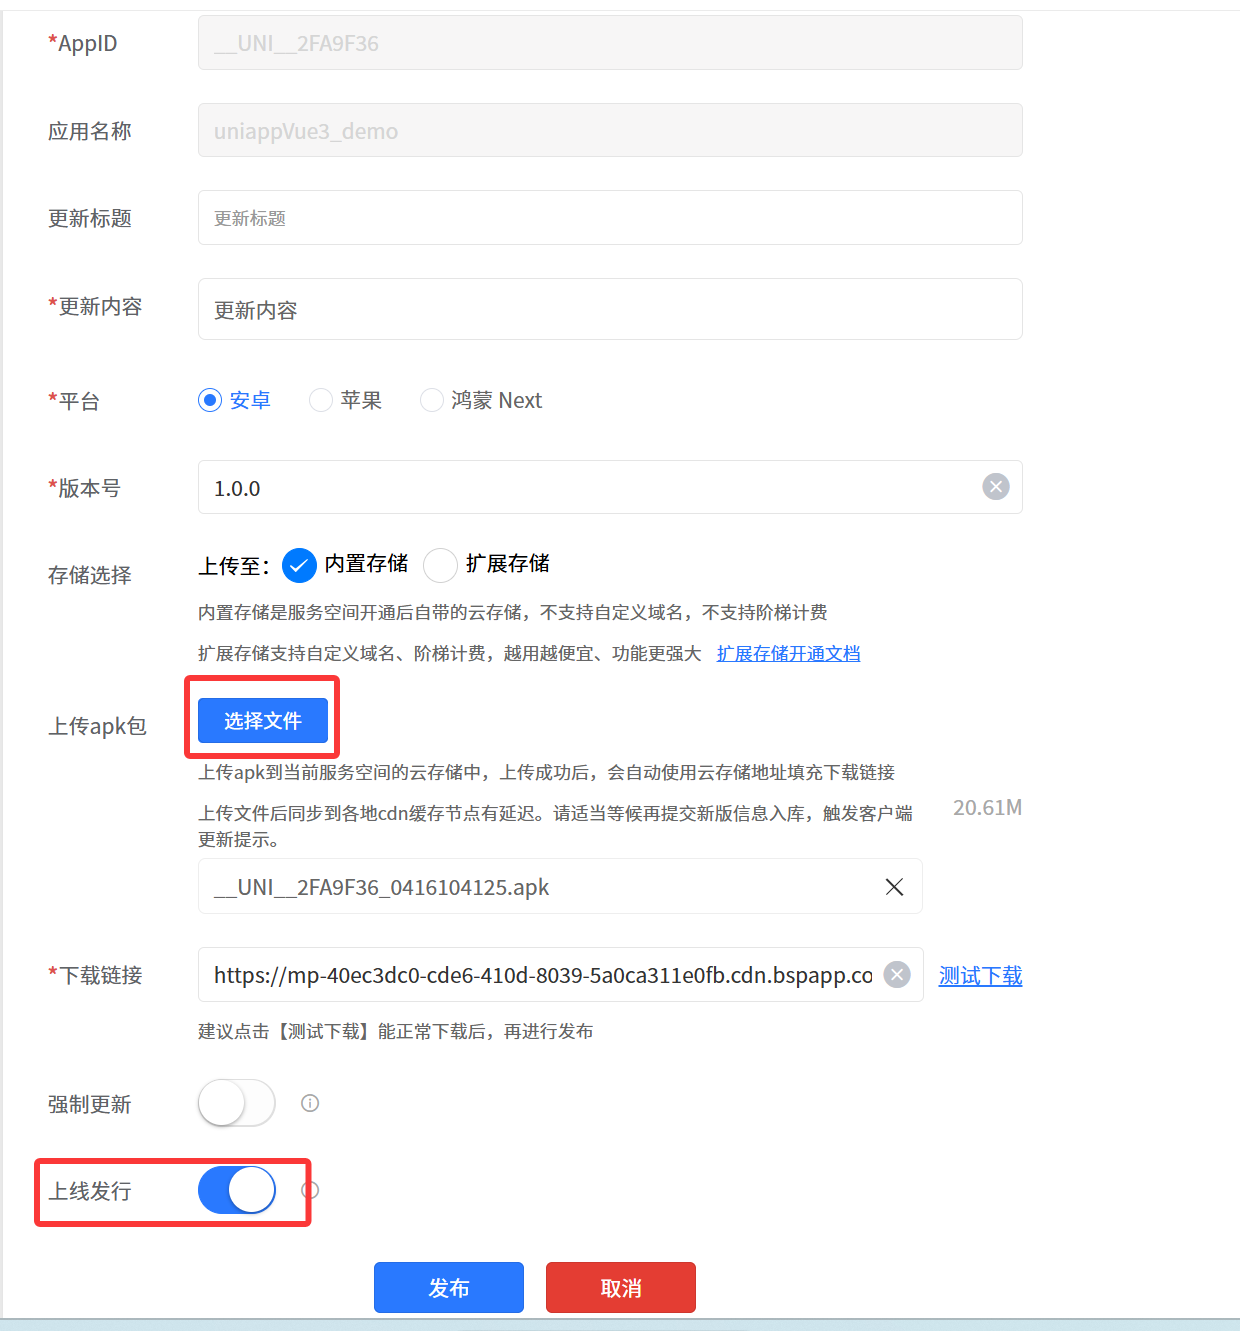Turn off the 上线发行 switch
The width and height of the screenshot is (1240, 1331).
[x=237, y=1190]
